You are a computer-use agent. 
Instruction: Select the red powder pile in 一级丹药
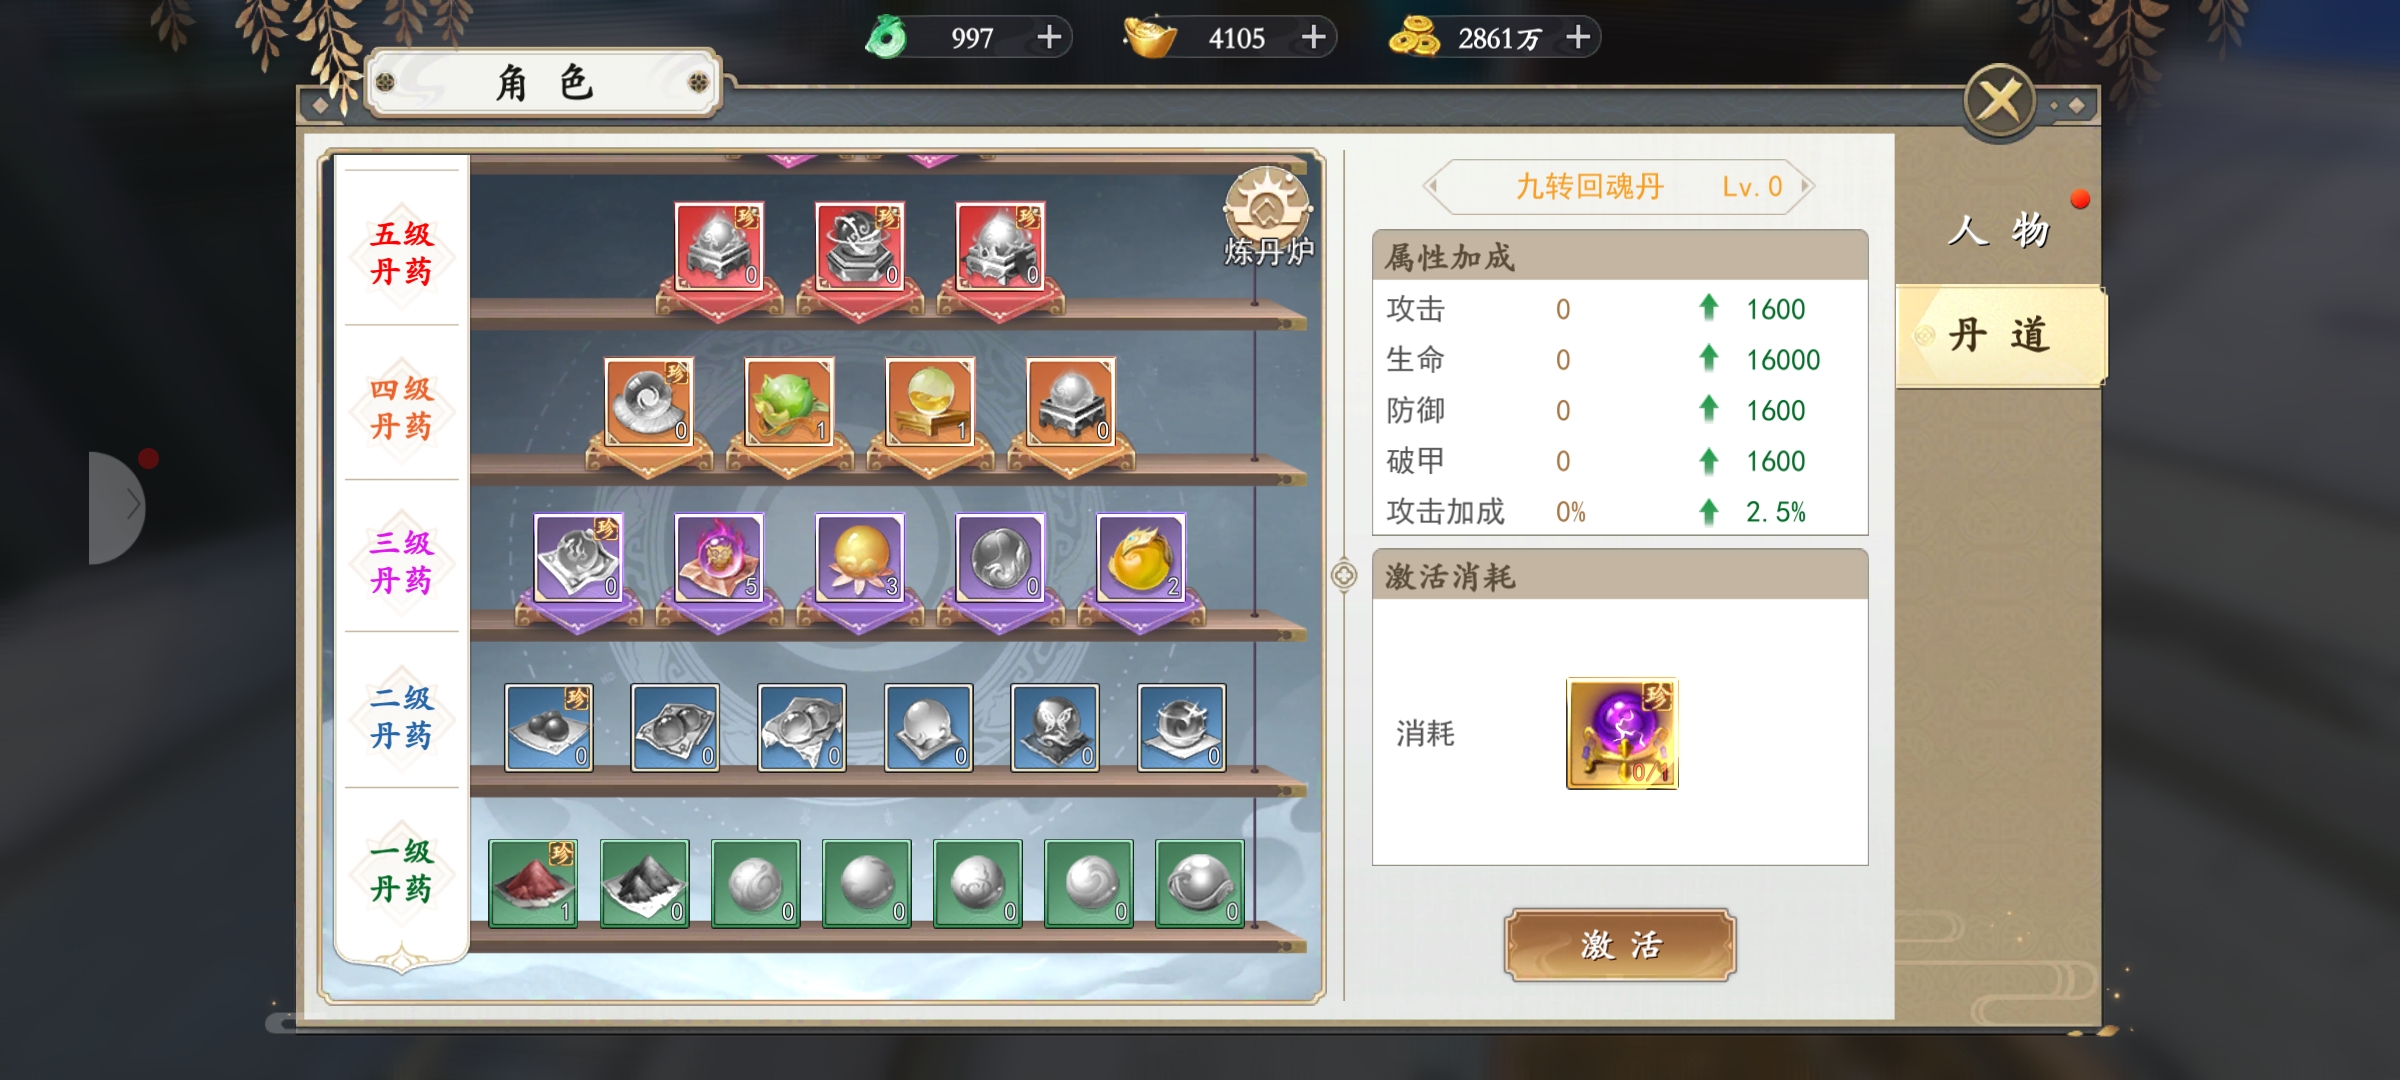533,883
